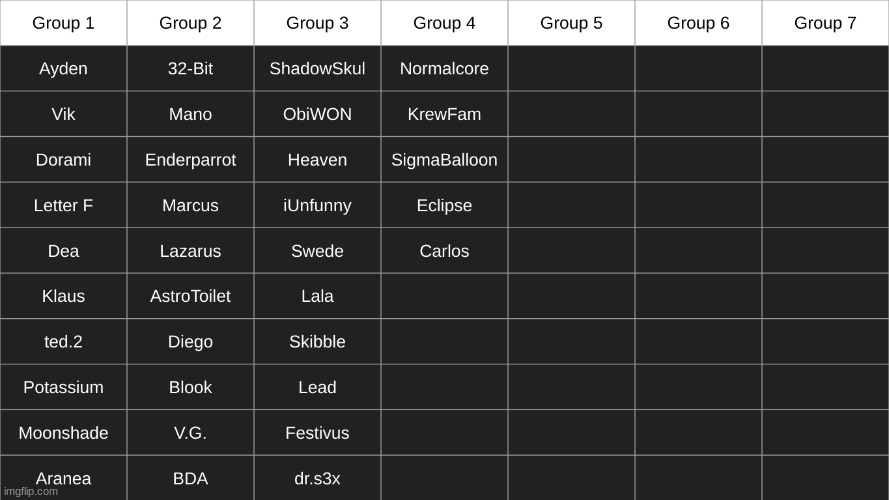Viewport: 889px width, 500px height.
Task: Select the Group 2 header cell
Action: coord(190,23)
